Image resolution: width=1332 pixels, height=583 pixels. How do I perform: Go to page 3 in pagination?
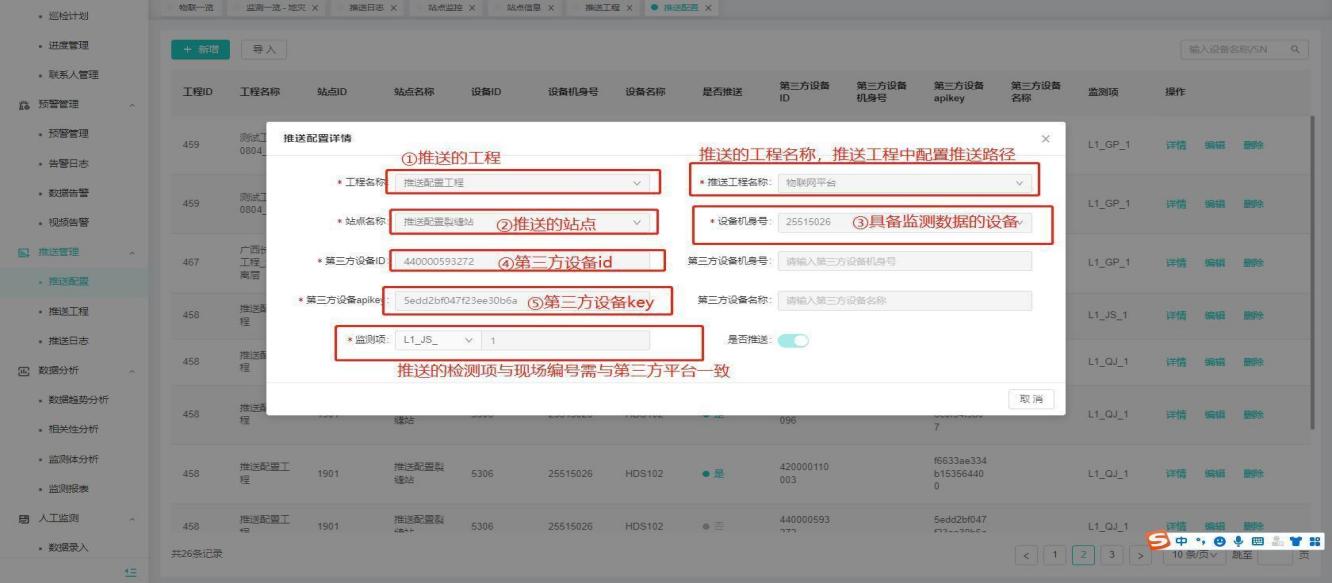coord(1110,554)
